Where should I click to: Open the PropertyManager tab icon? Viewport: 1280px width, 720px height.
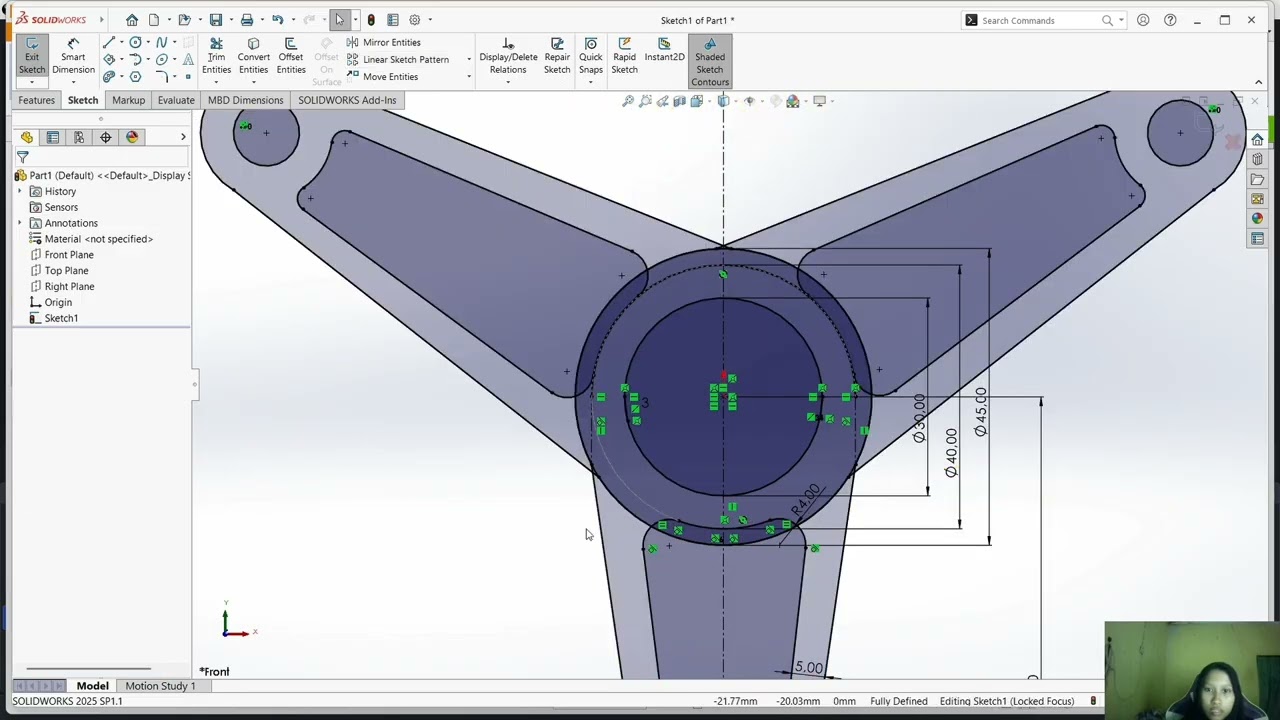pos(53,137)
